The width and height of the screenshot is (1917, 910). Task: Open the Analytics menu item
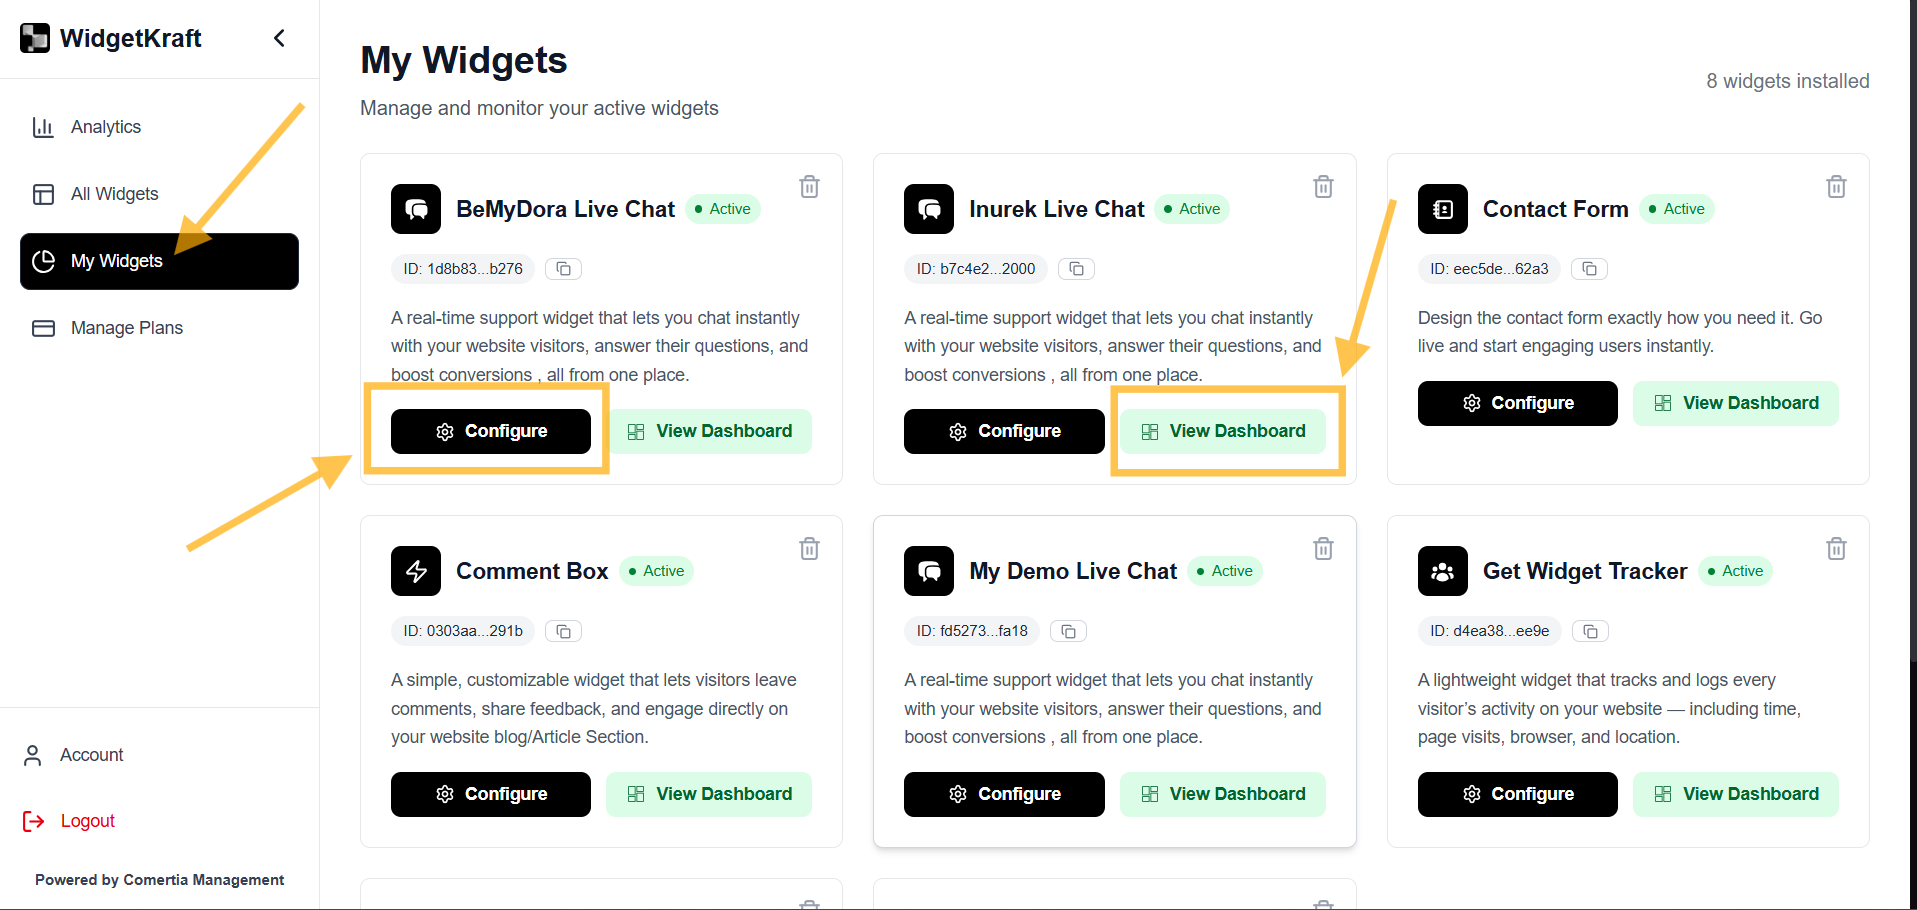point(105,127)
